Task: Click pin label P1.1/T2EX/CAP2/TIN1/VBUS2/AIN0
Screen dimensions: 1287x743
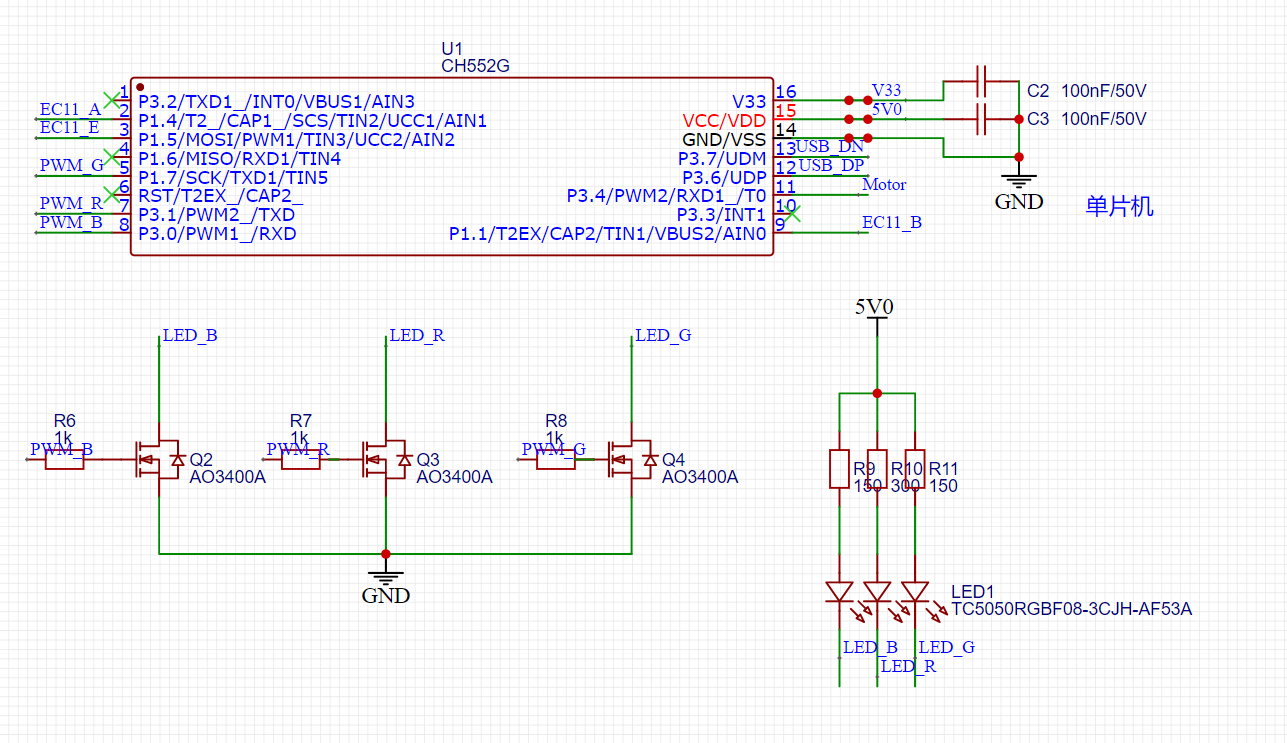Action: pyautogui.click(x=607, y=234)
